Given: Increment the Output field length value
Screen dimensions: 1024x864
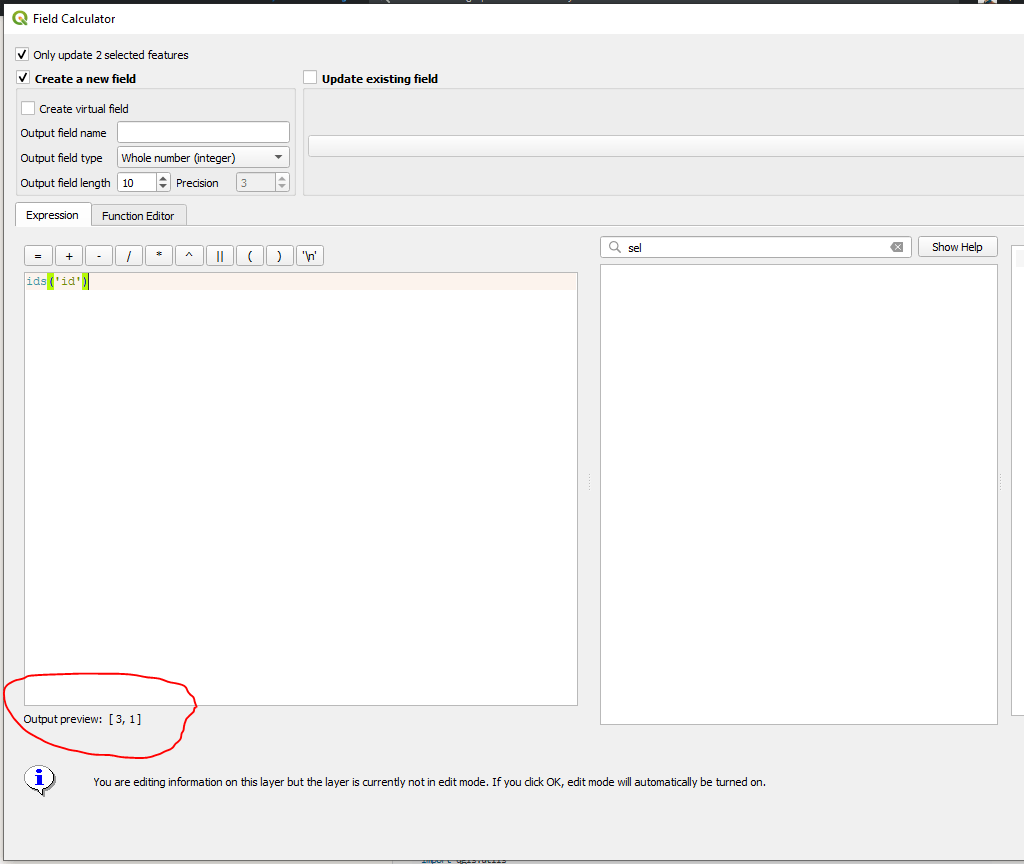Looking at the screenshot, I should 161,177.
